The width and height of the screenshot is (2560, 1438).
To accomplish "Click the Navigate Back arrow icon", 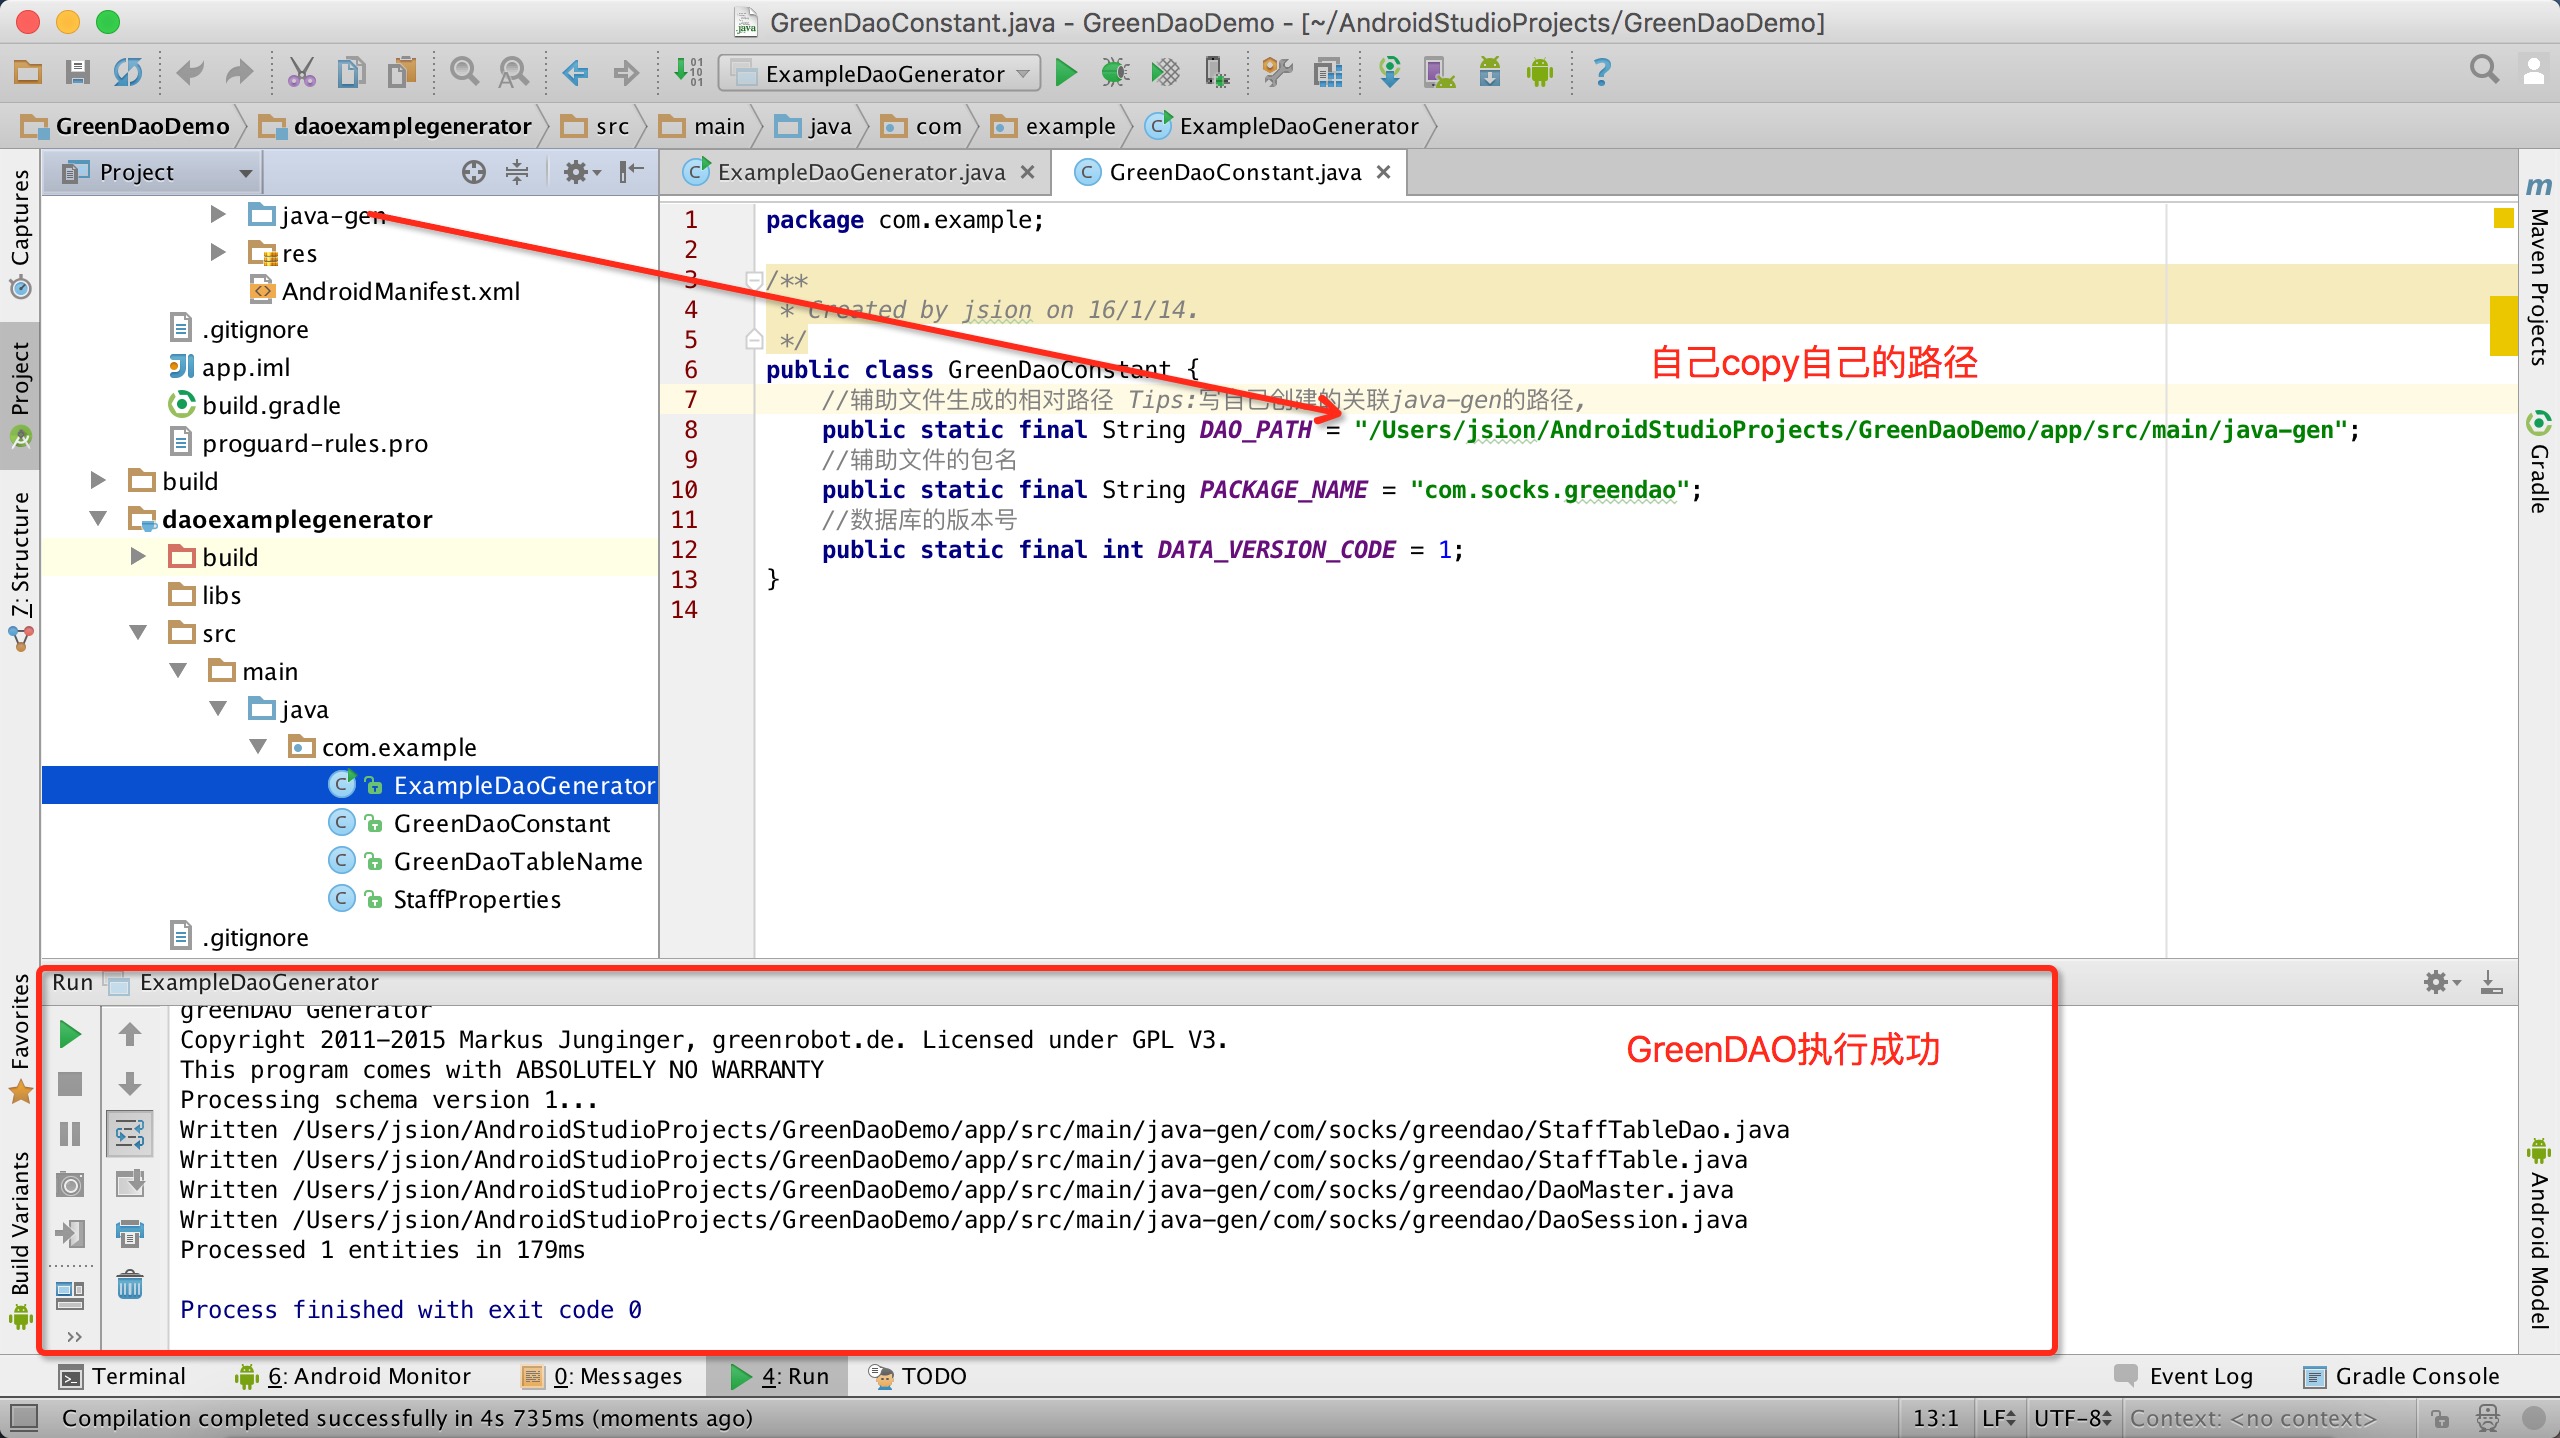I will [x=575, y=72].
